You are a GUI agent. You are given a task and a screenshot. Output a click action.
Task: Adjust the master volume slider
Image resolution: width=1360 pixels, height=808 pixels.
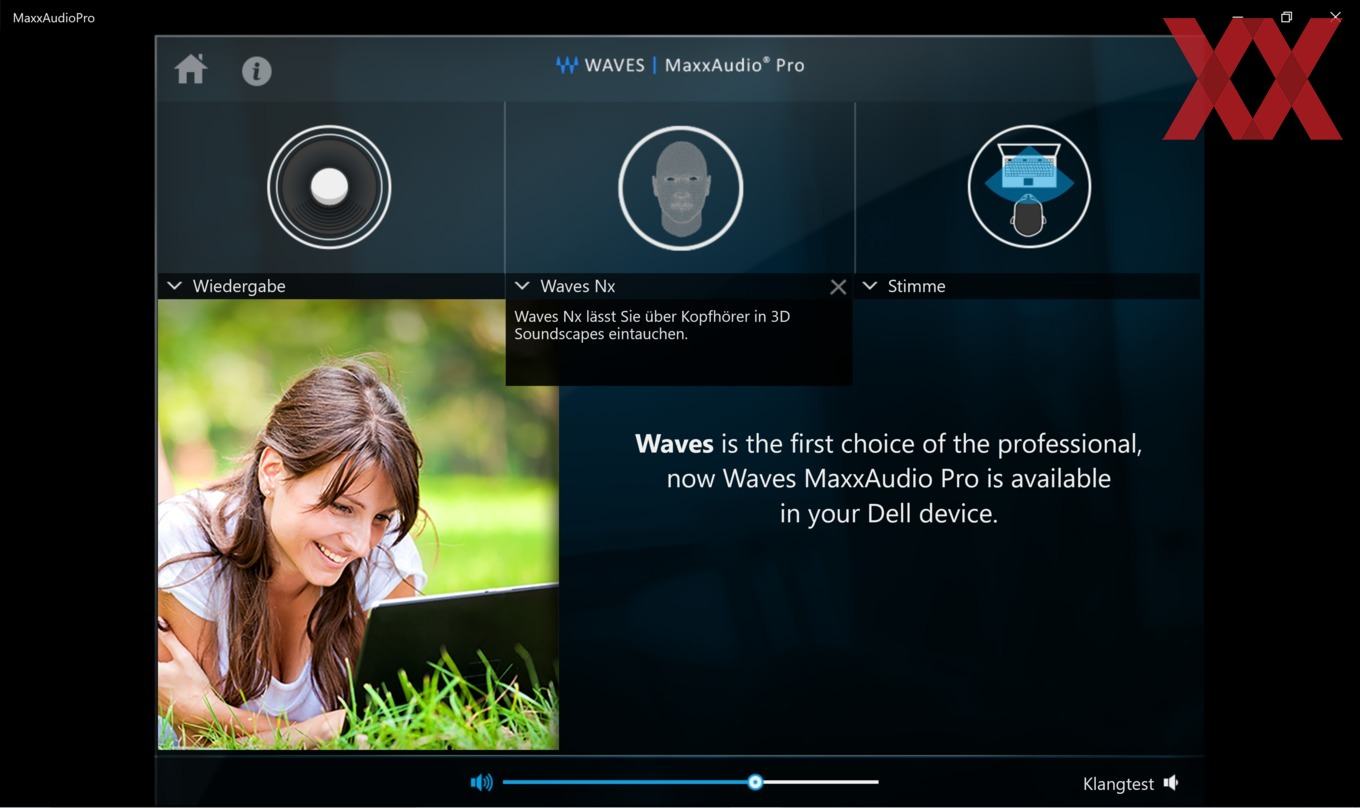click(x=690, y=782)
